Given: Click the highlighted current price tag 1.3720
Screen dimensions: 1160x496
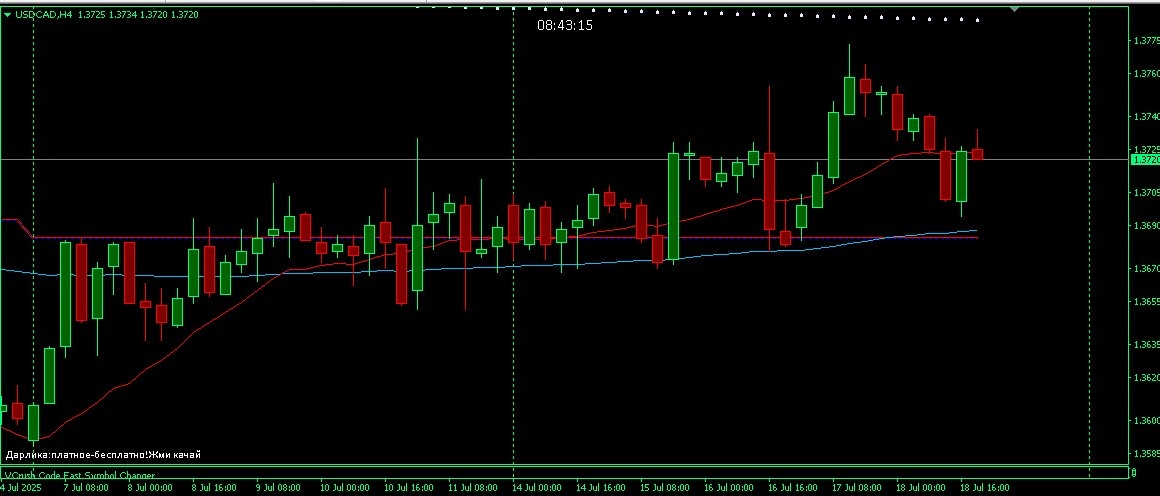Looking at the screenshot, I should [x=1145, y=159].
